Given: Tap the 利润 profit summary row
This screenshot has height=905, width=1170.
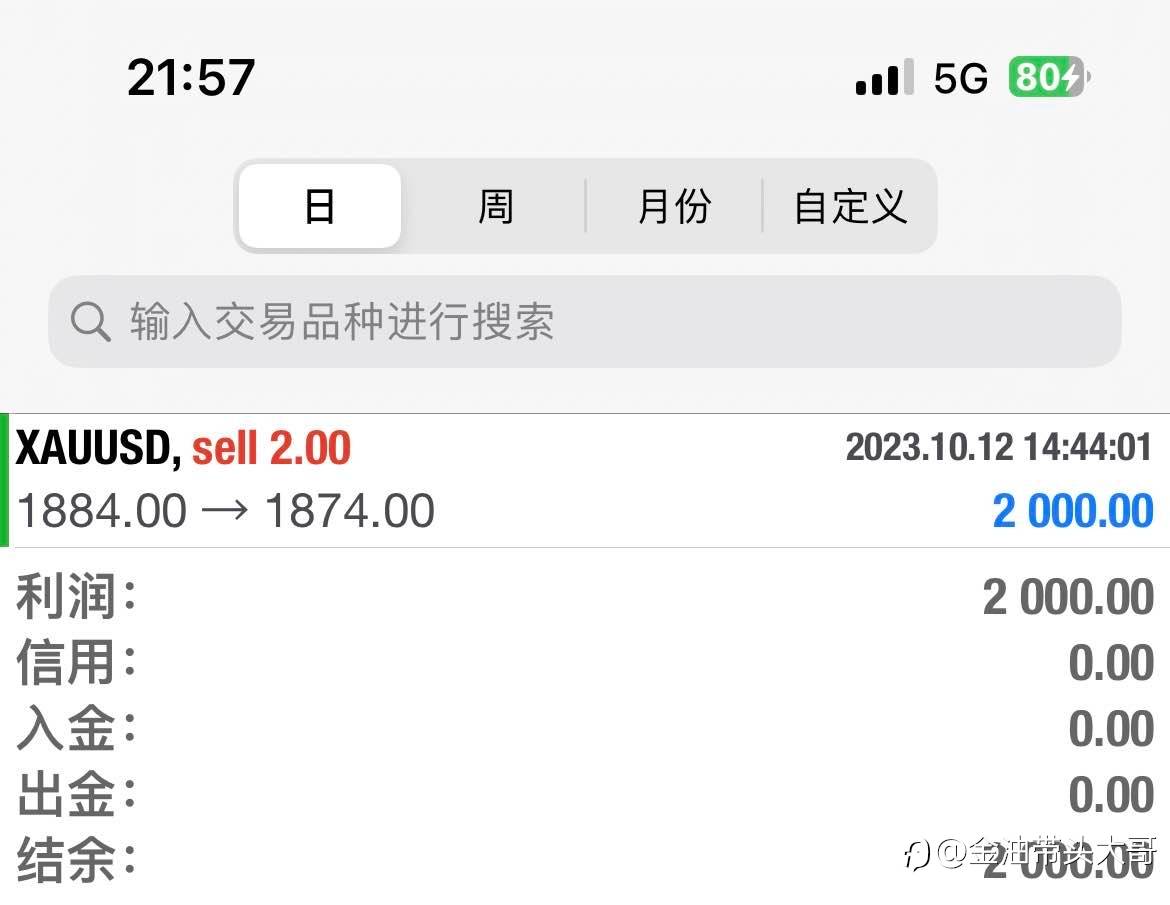Looking at the screenshot, I should (585, 597).
